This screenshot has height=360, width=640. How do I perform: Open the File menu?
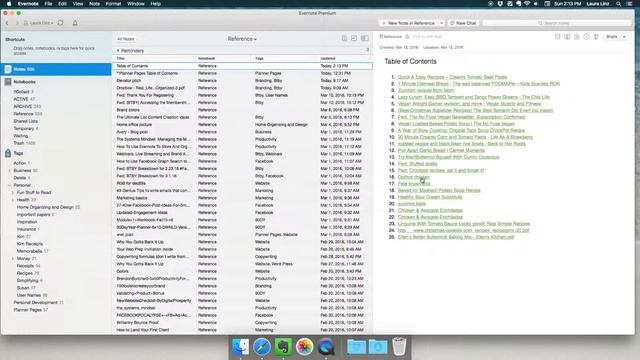pyautogui.click(x=48, y=4)
